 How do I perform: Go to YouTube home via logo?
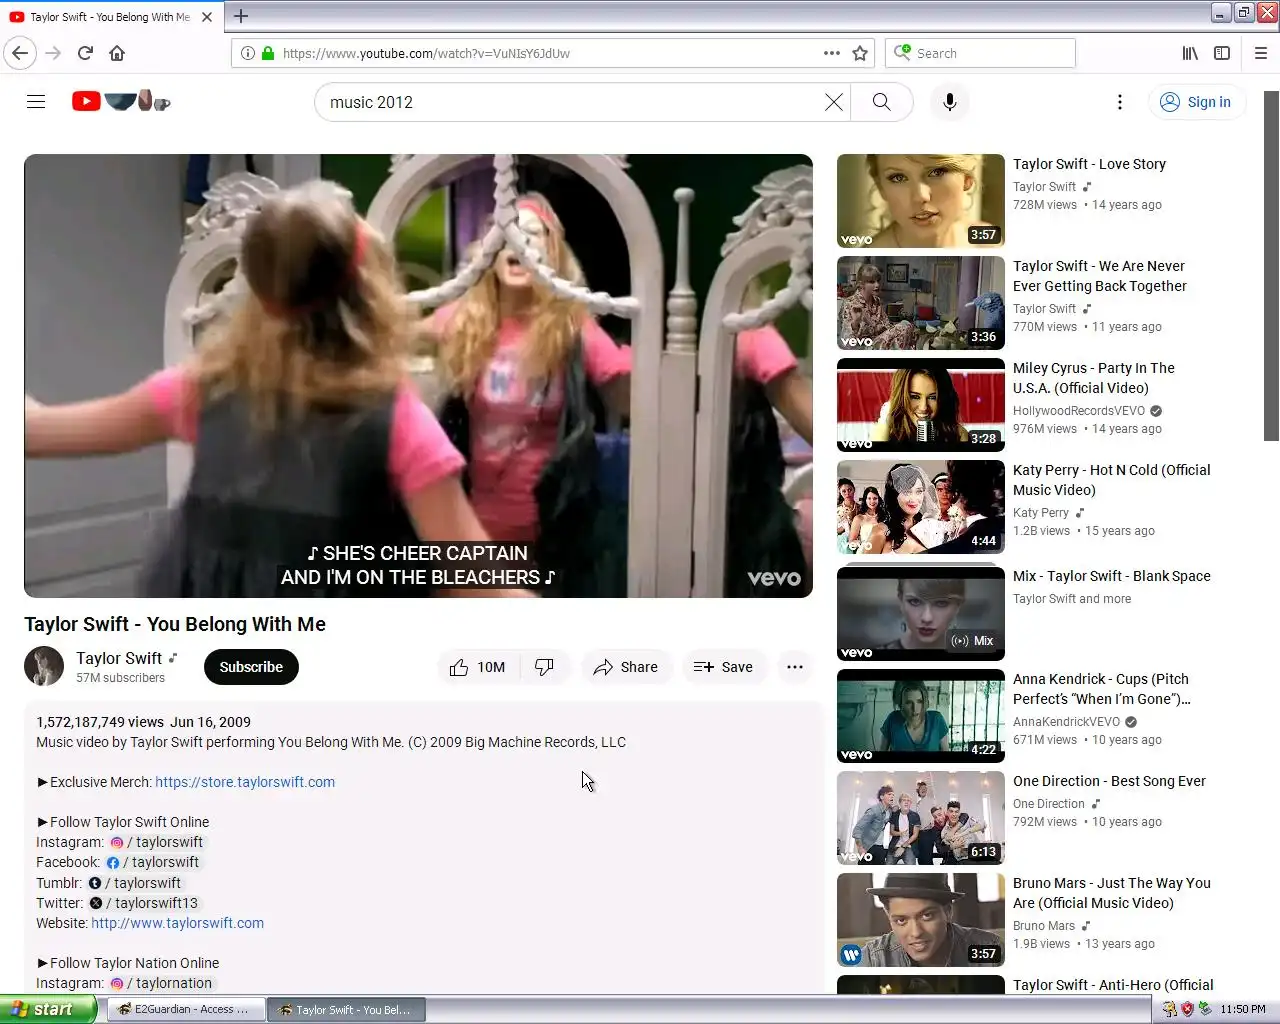(121, 101)
